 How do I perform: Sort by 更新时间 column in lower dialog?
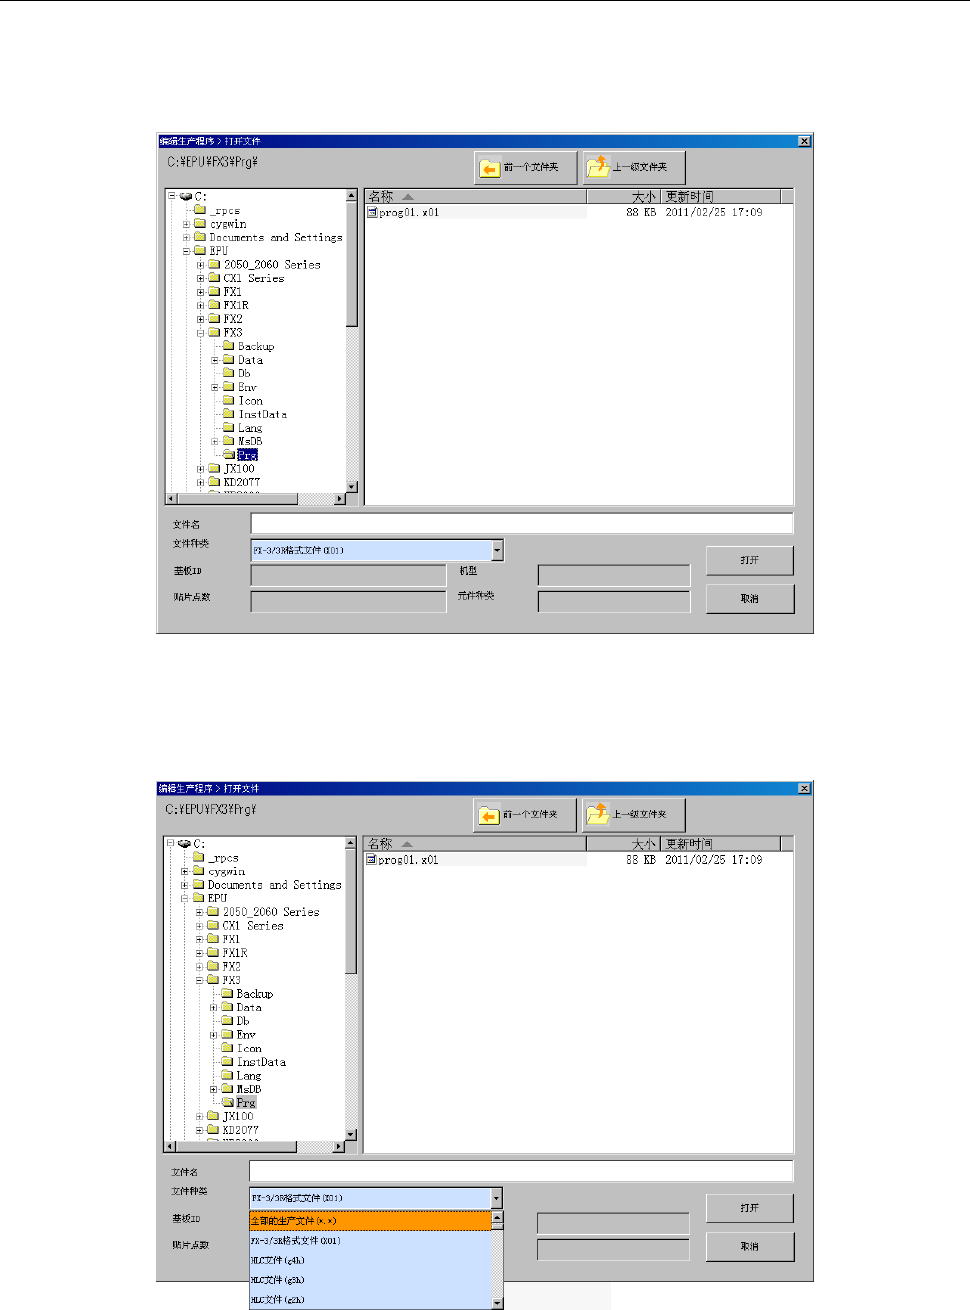(x=721, y=844)
